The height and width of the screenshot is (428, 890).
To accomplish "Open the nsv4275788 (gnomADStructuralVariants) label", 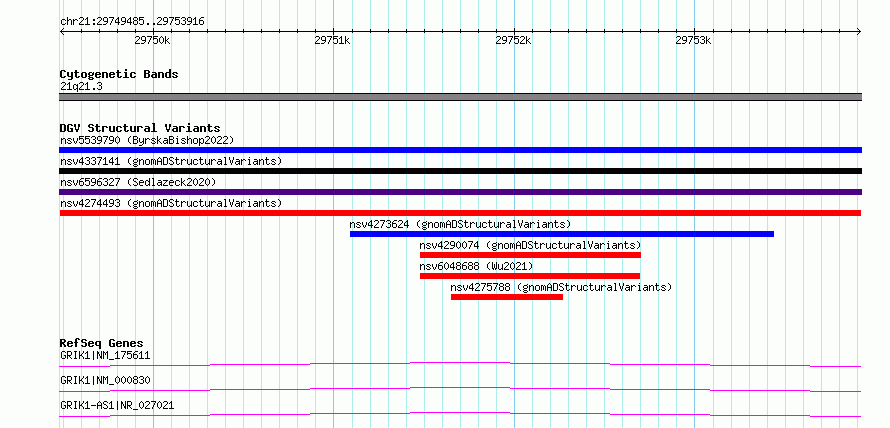I will [561, 287].
